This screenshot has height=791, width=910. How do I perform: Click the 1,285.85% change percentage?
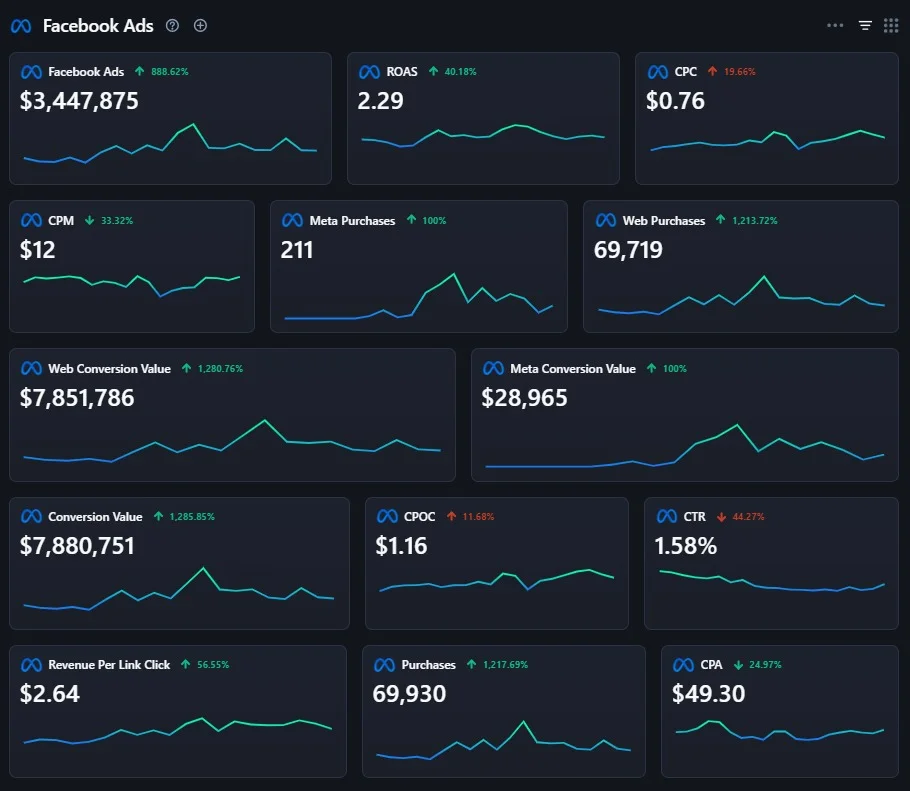(192, 517)
